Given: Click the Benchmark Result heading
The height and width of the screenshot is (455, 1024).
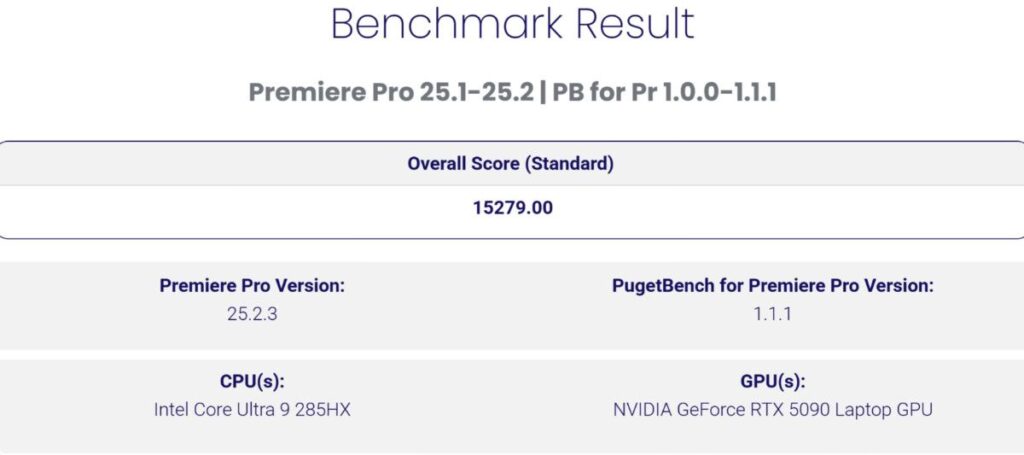Looking at the screenshot, I should [x=512, y=24].
